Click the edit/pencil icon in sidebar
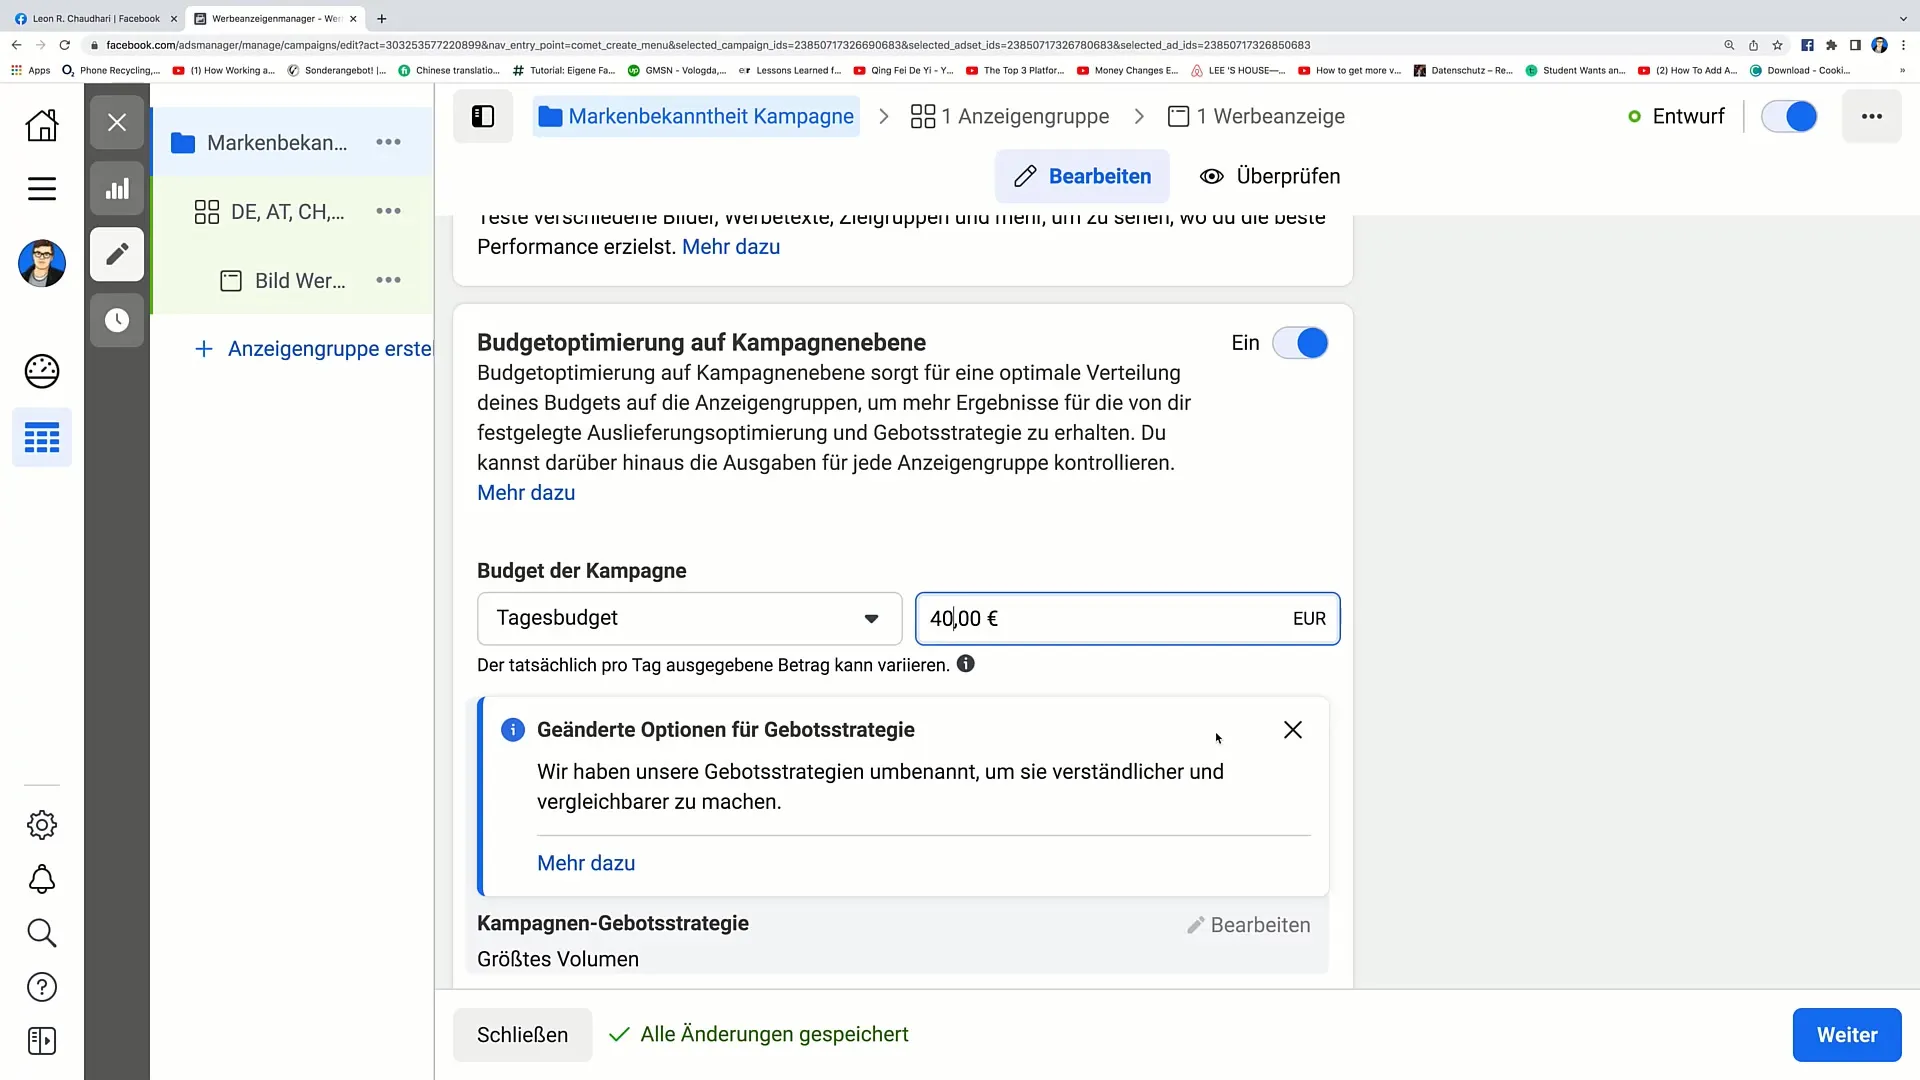 pyautogui.click(x=117, y=255)
